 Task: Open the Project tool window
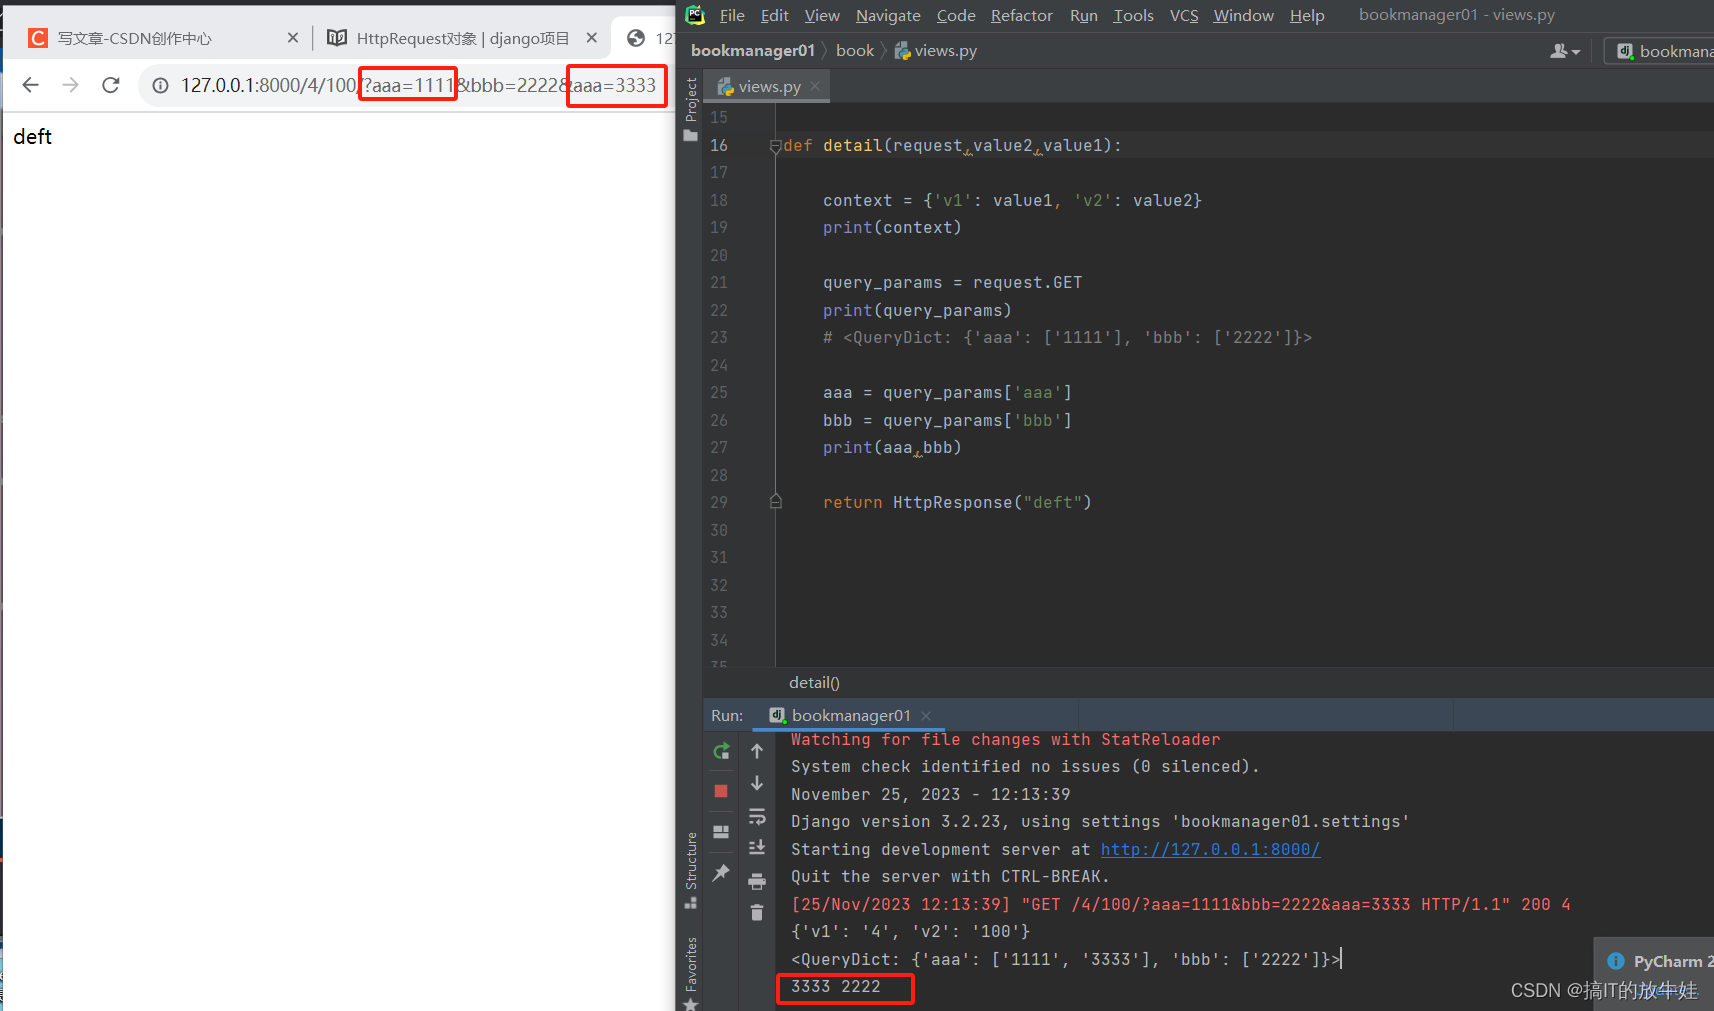pyautogui.click(x=691, y=108)
